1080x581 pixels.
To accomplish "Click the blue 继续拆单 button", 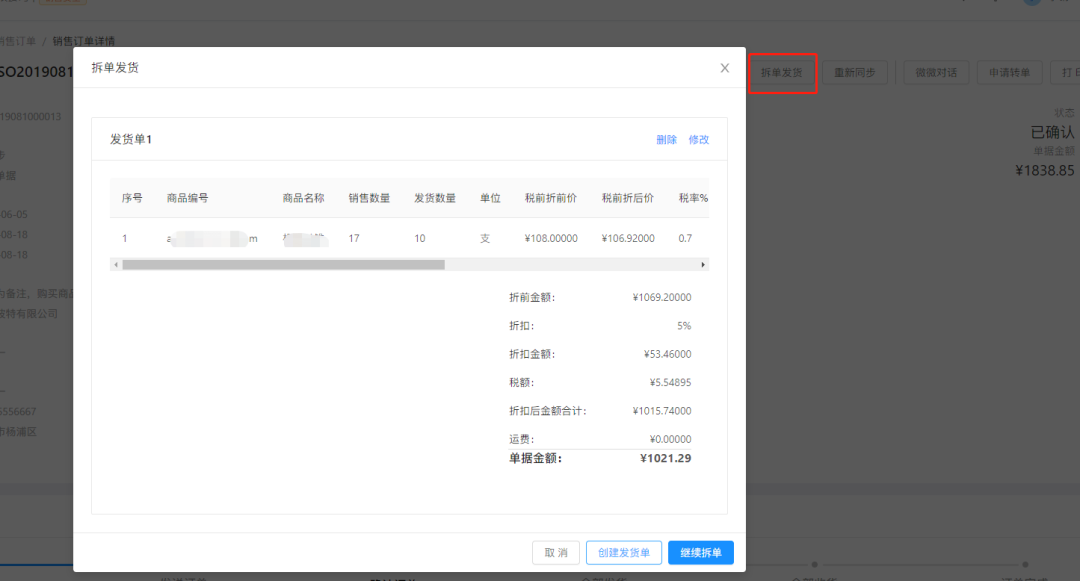I will (x=700, y=553).
